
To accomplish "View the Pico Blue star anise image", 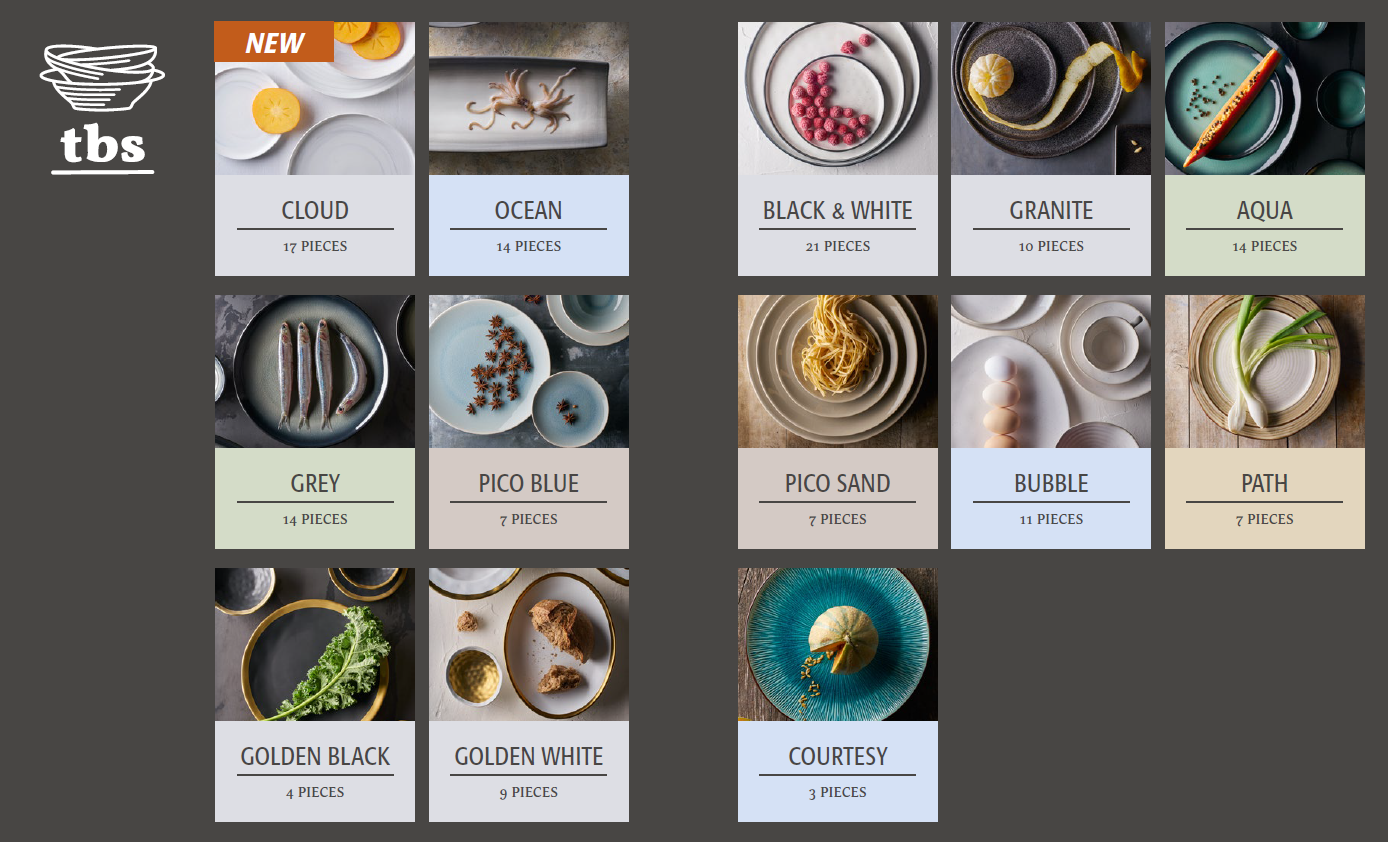I will coord(529,372).
